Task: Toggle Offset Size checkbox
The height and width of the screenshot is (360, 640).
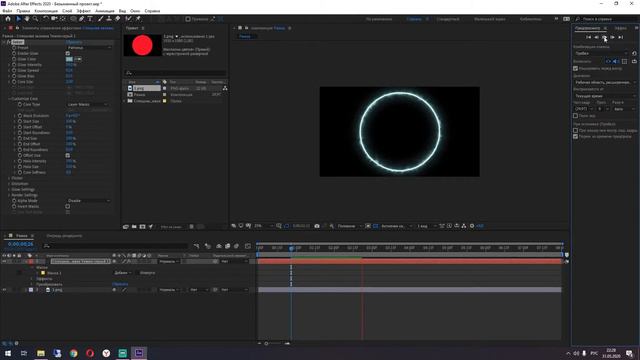Action: point(68,156)
